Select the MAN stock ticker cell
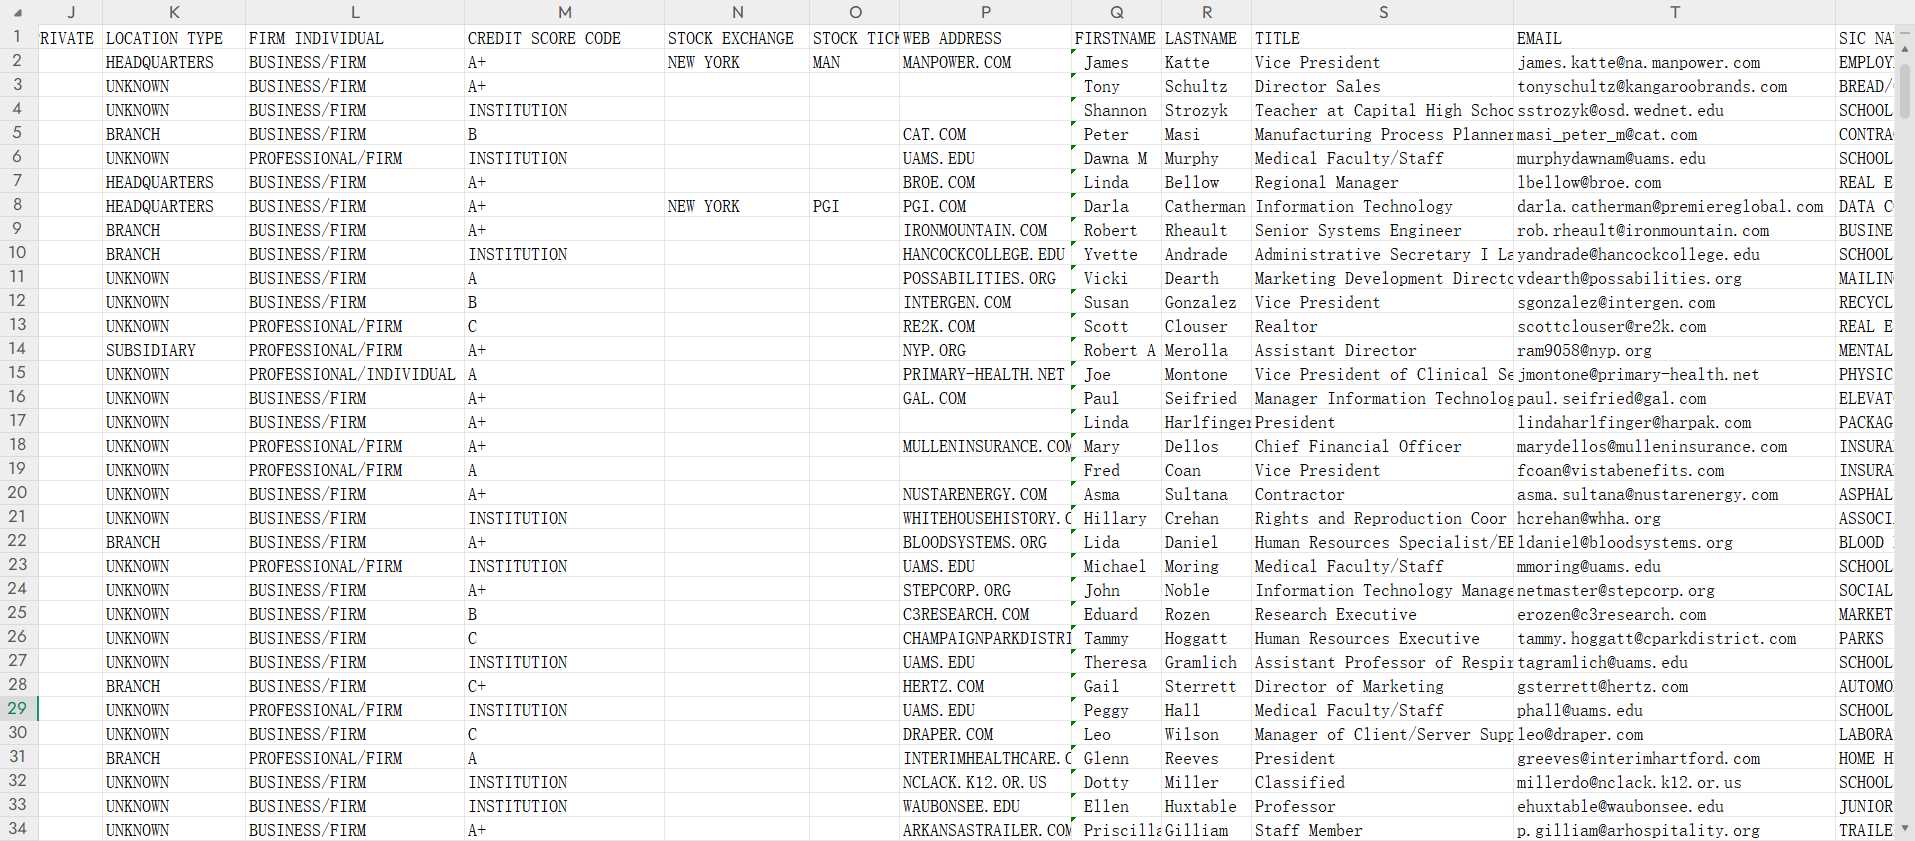Image resolution: width=1915 pixels, height=841 pixels. point(855,61)
